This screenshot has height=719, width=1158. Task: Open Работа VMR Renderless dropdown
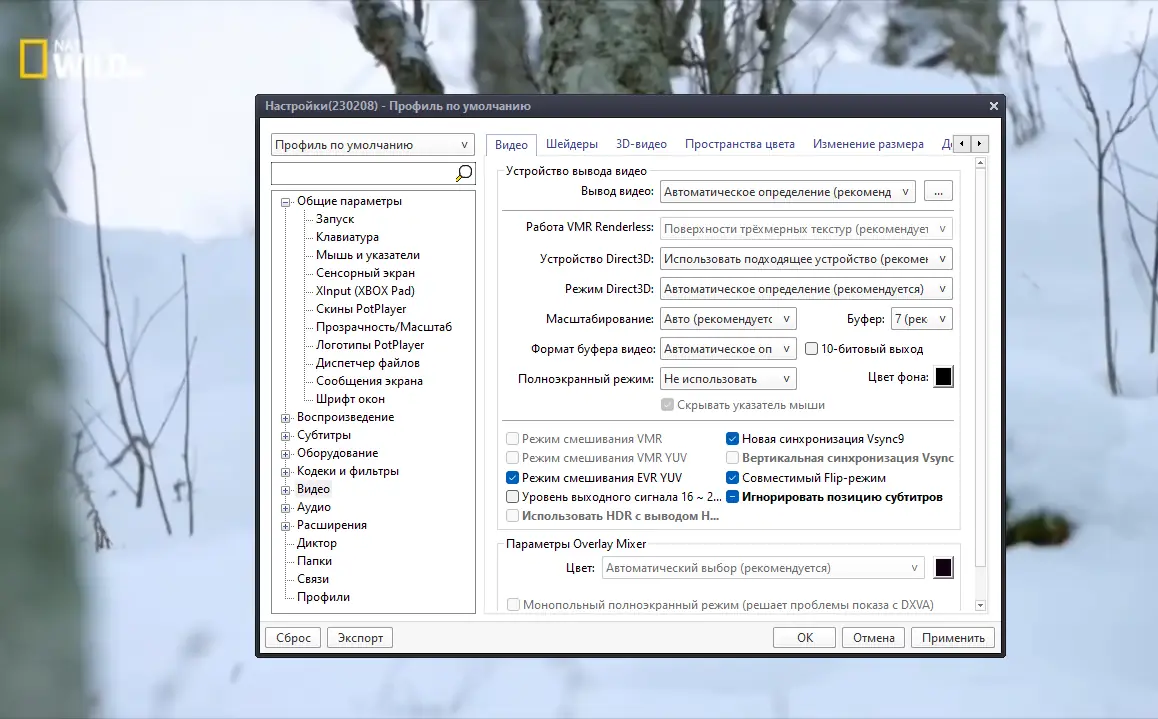pyautogui.click(x=806, y=229)
